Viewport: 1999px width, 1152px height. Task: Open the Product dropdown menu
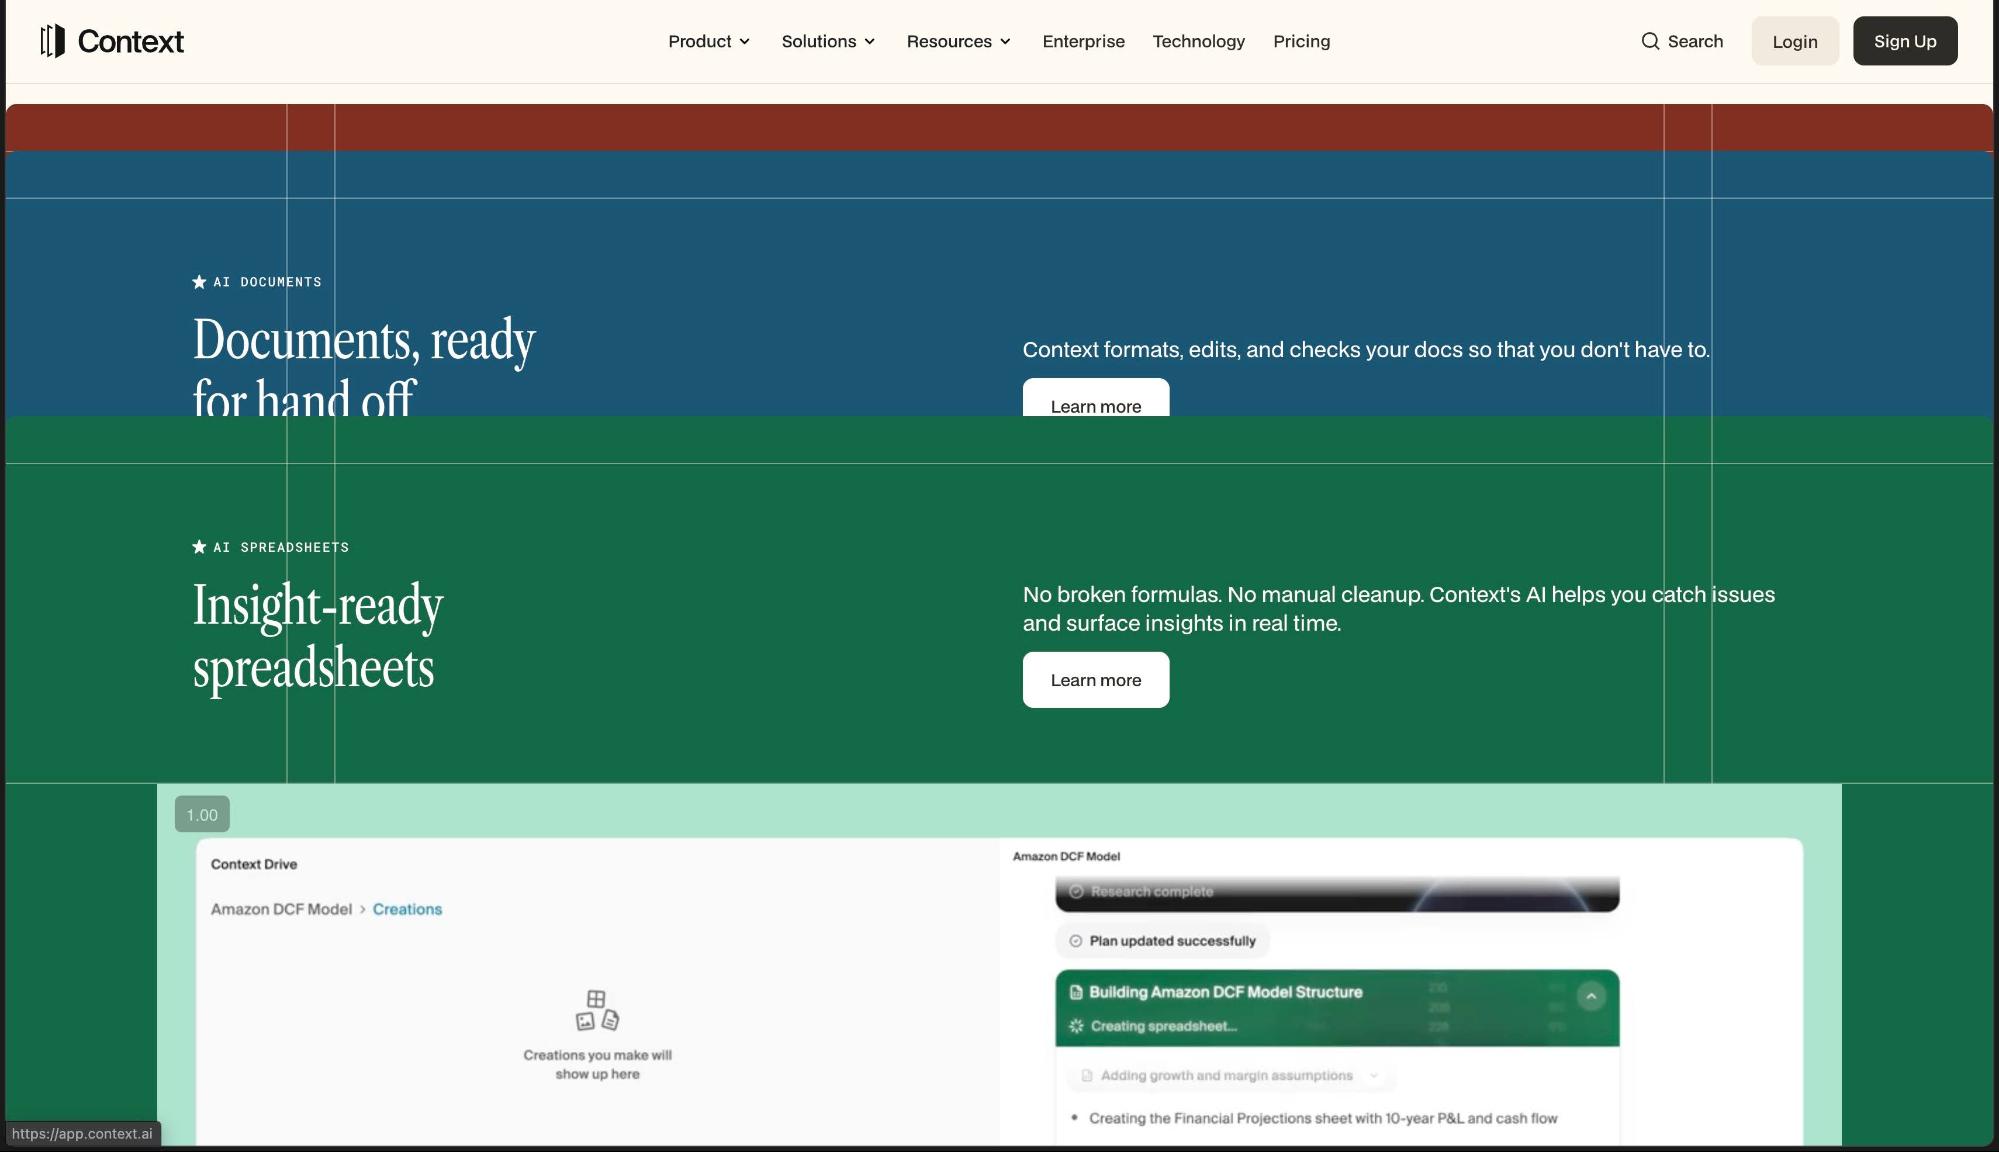[709, 41]
